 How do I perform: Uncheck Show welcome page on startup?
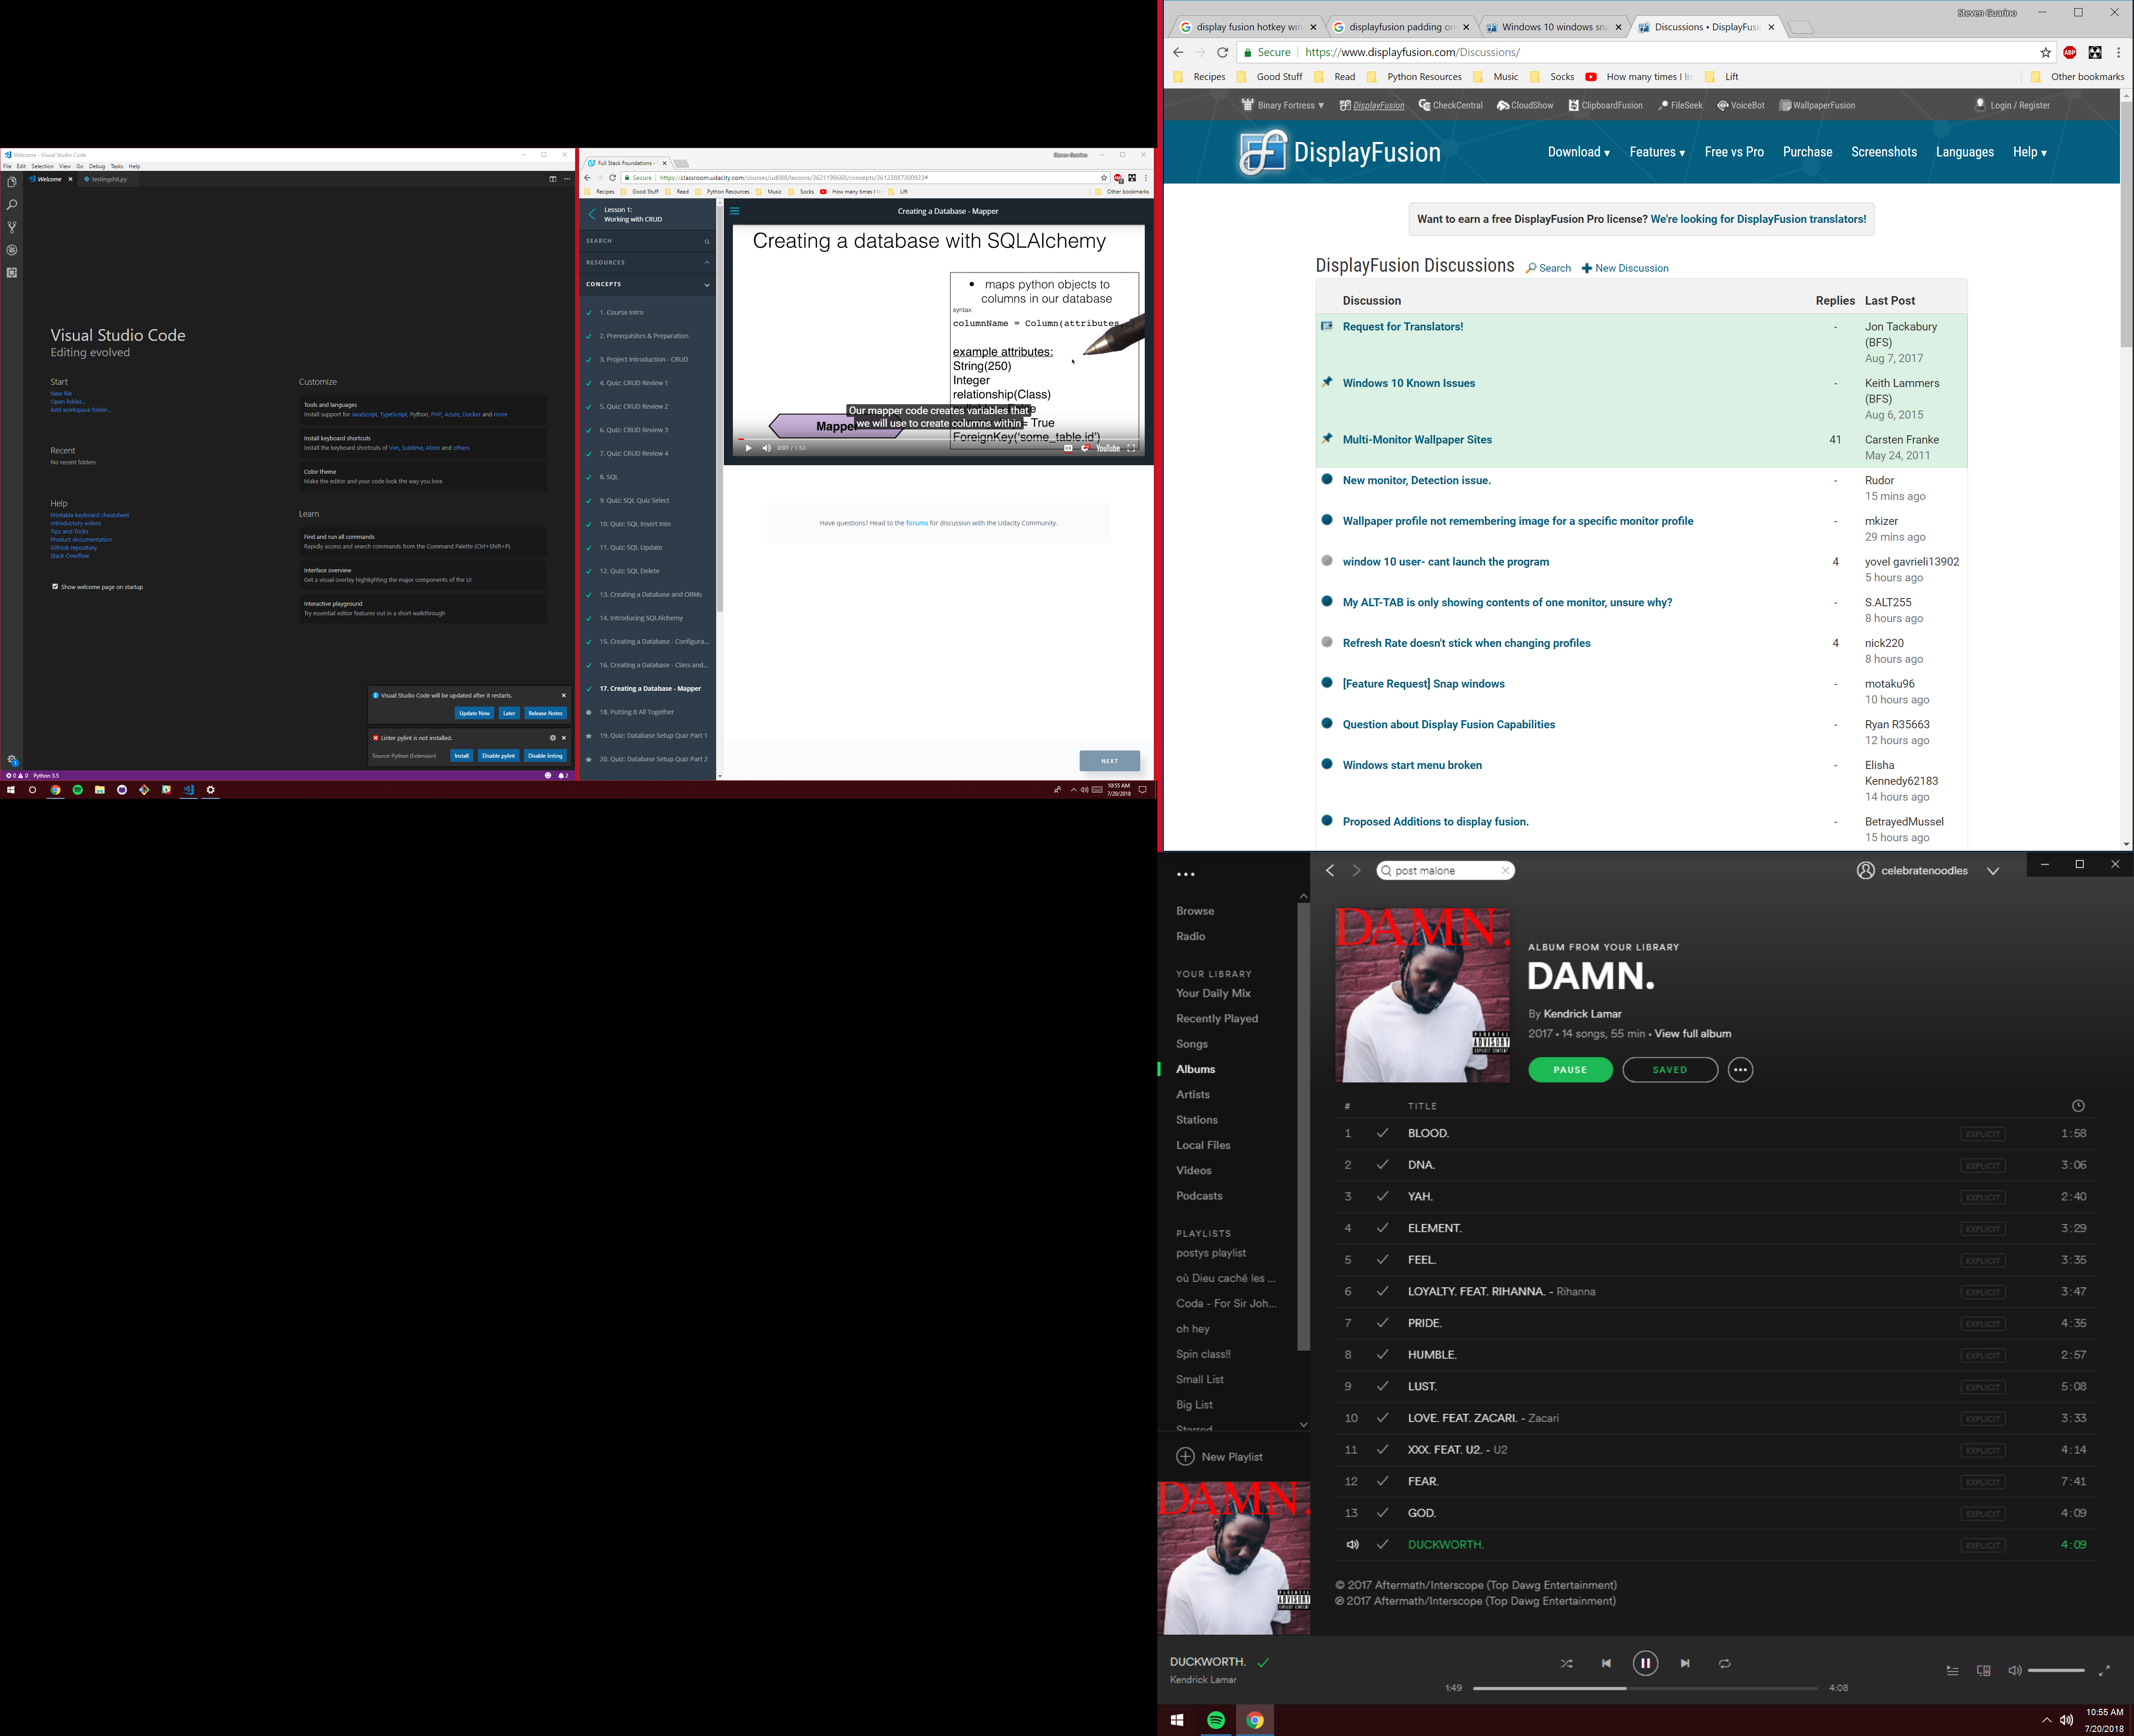pyautogui.click(x=55, y=587)
